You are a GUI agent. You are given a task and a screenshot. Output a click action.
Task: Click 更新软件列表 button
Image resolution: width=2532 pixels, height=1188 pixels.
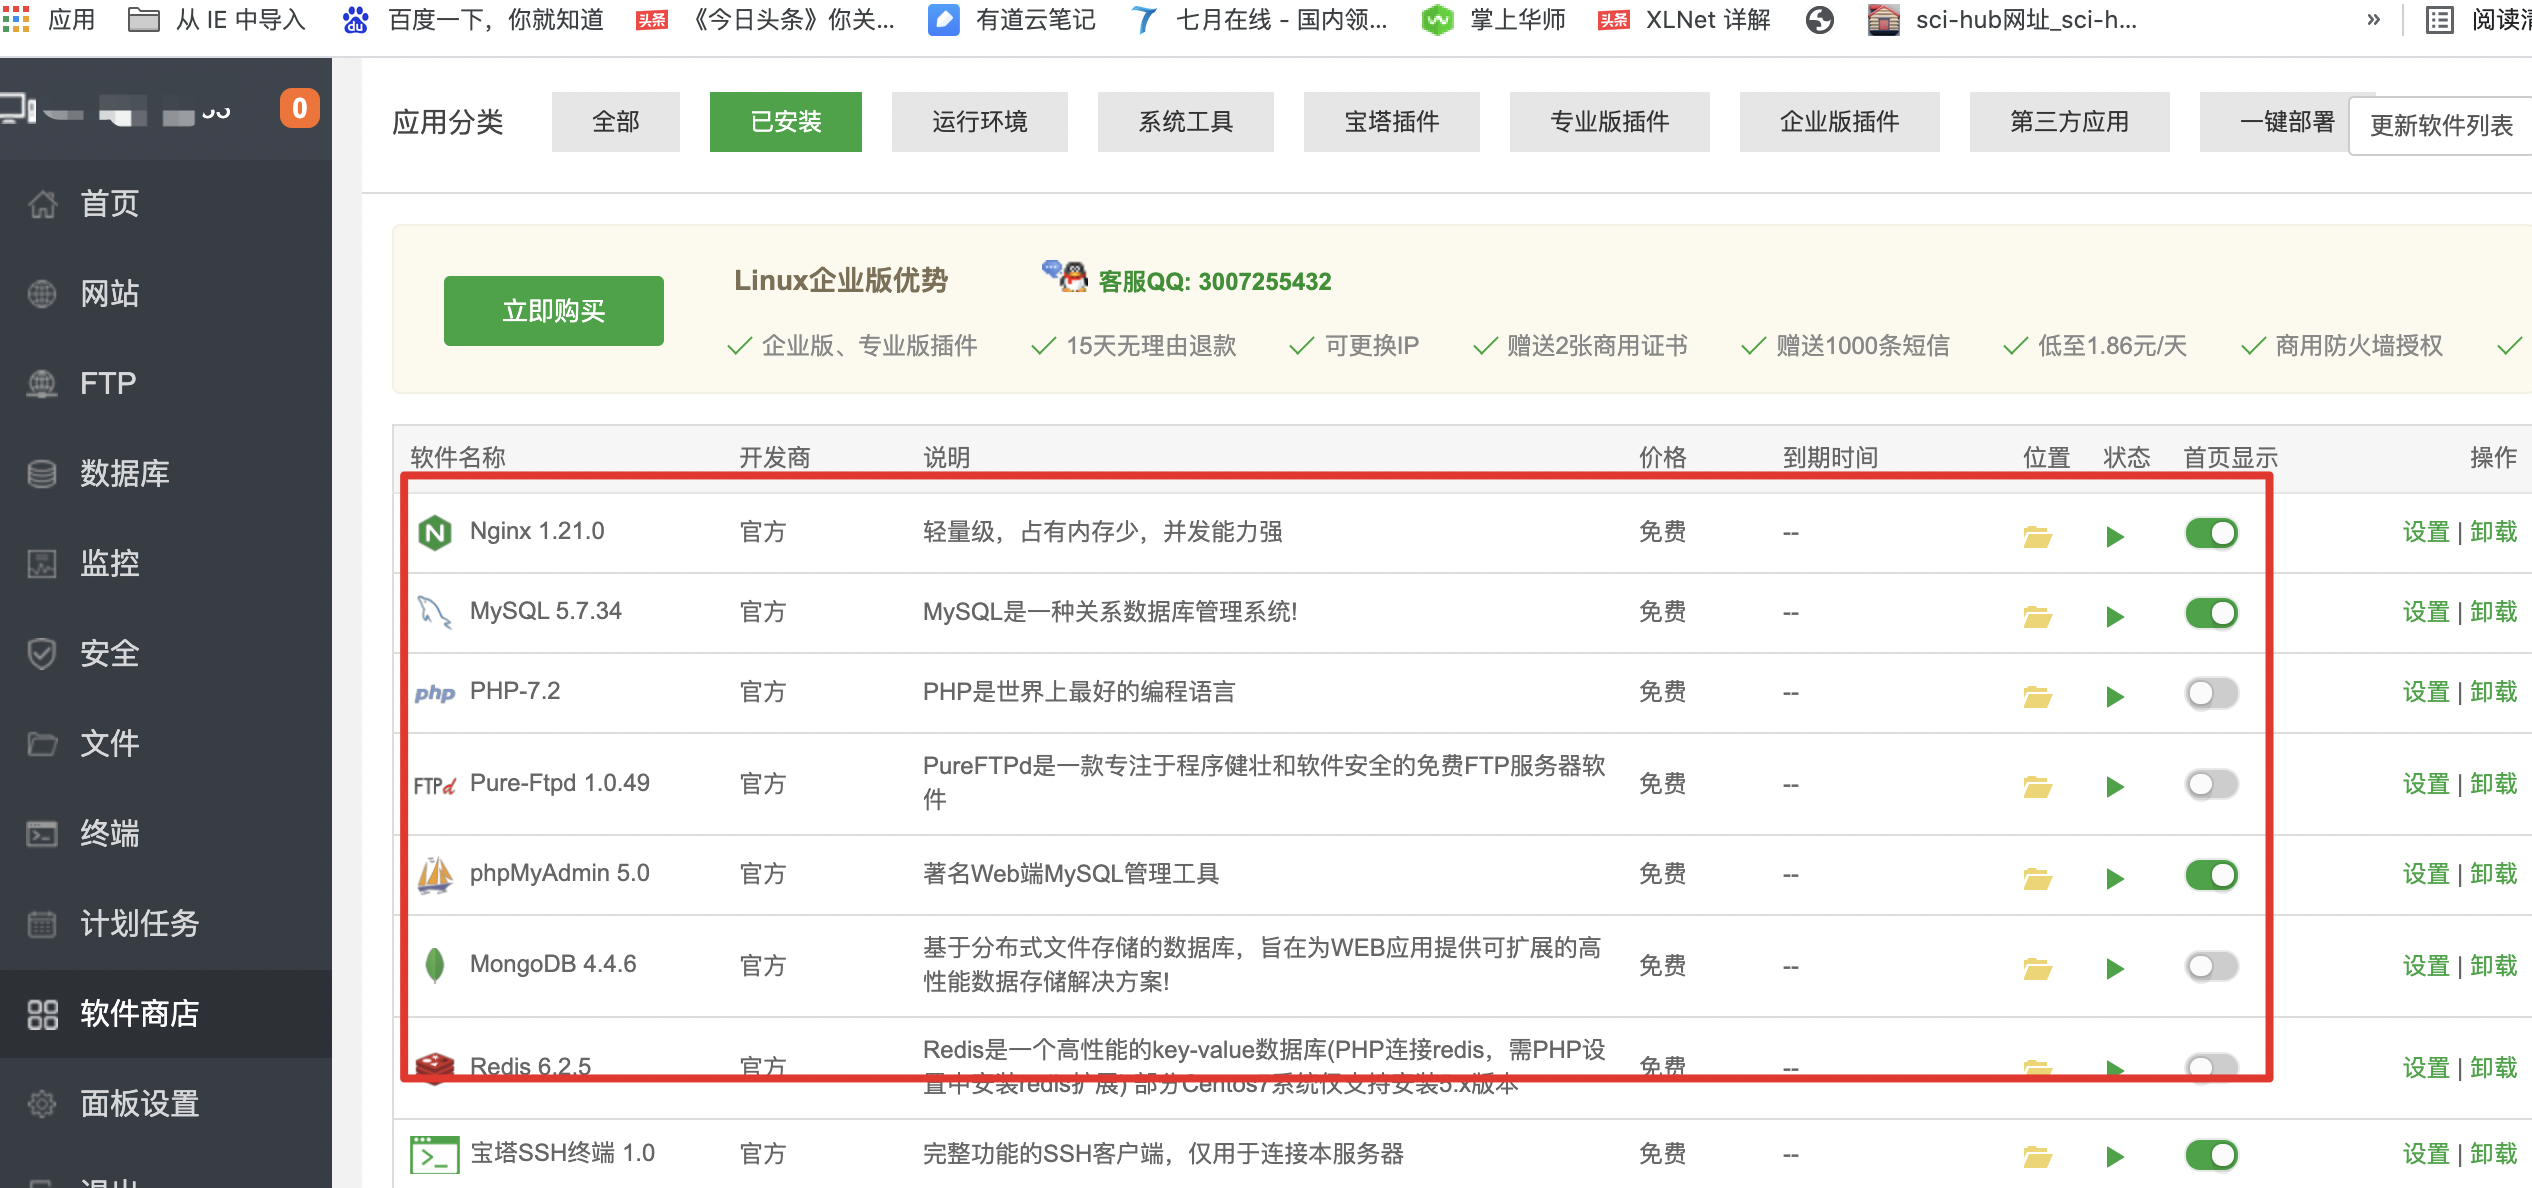(x=2440, y=125)
